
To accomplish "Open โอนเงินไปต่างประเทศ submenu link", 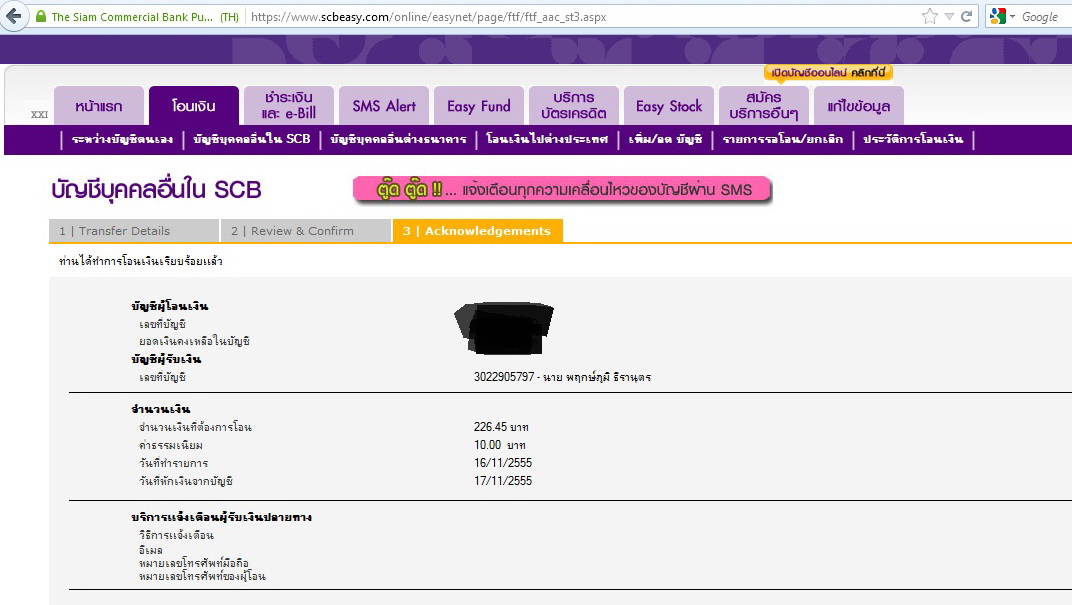I will 547,139.
